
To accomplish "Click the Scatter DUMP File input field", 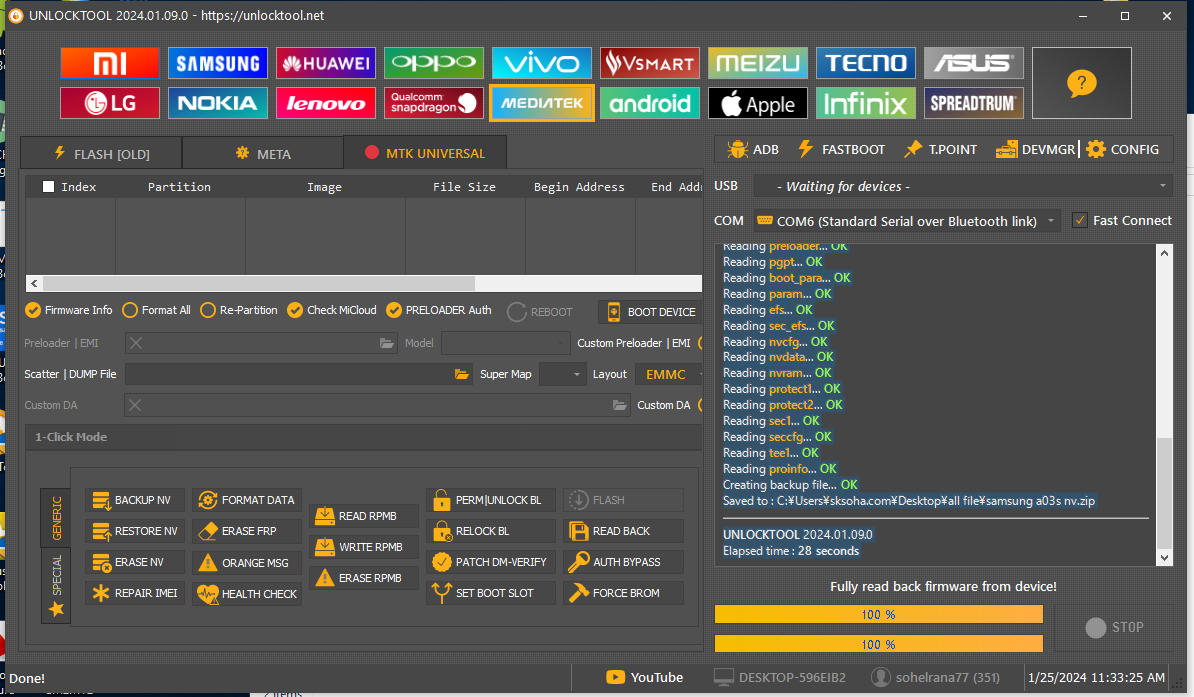I will [288, 374].
